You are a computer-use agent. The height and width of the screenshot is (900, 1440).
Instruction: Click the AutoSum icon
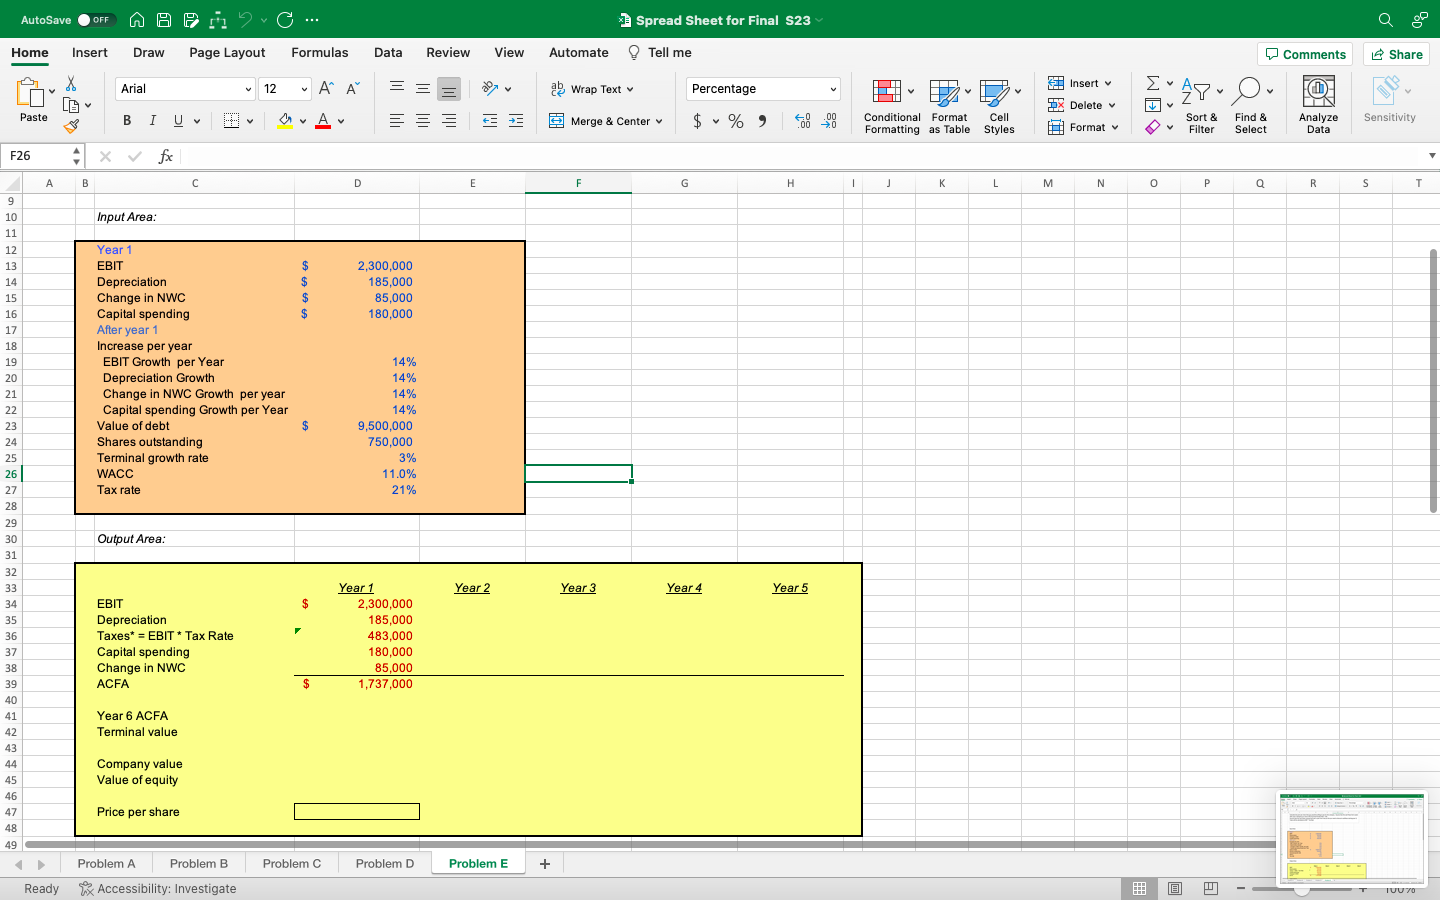point(1152,84)
